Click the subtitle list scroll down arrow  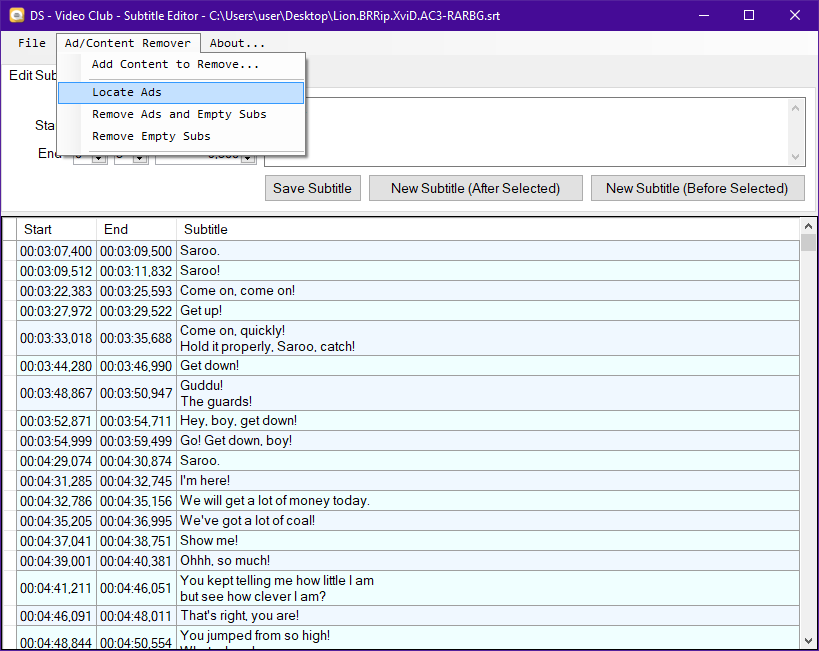click(x=808, y=641)
